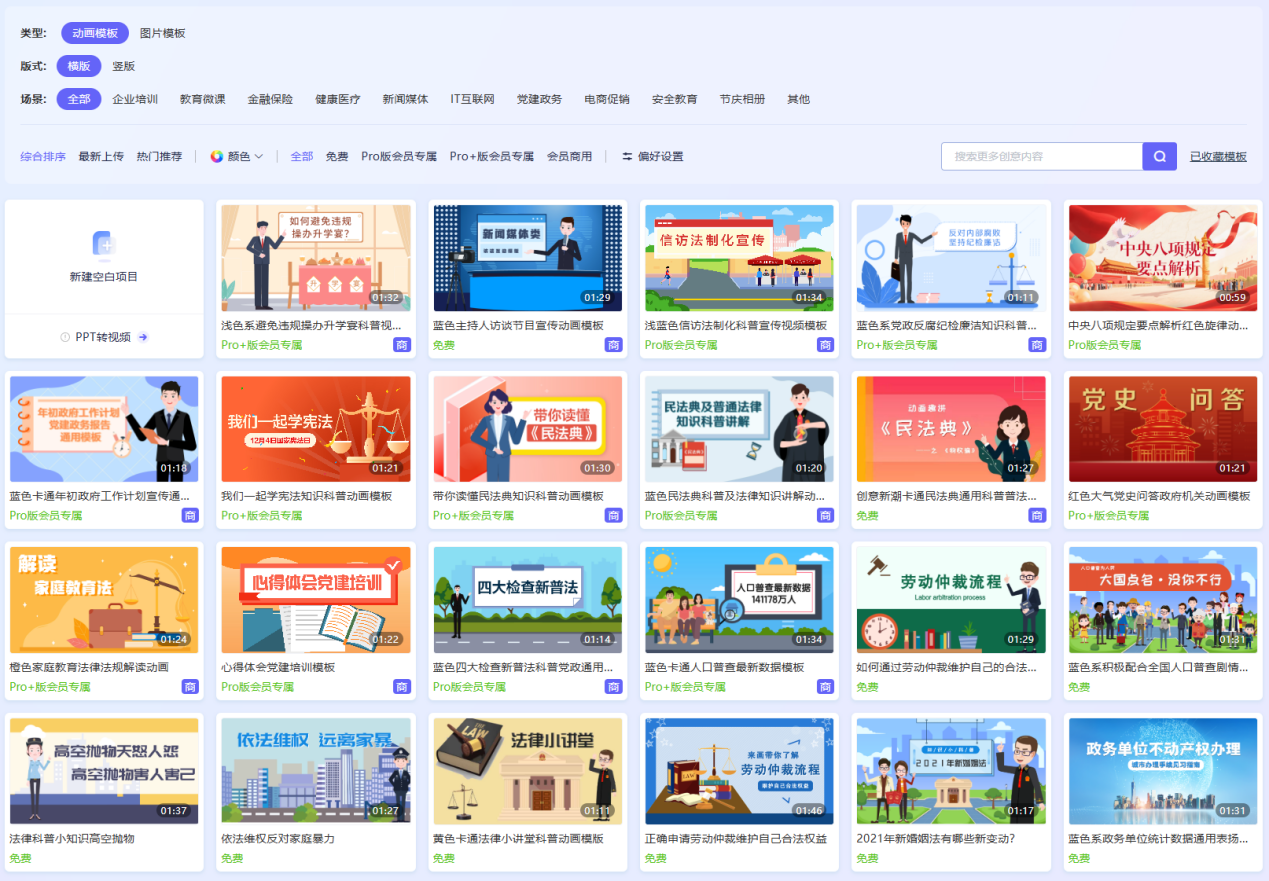Switch to the 健康医疗 scene tab

(x=337, y=99)
